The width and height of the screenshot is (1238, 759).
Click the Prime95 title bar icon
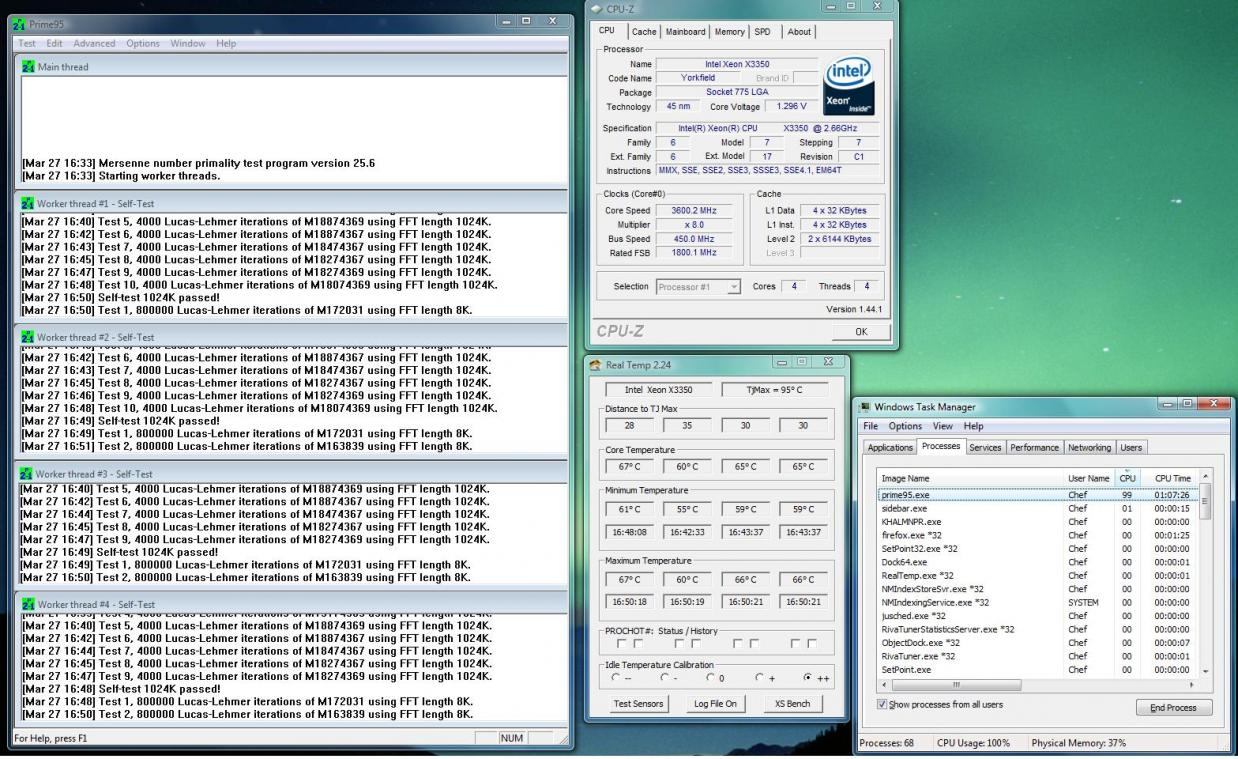pos(19,23)
